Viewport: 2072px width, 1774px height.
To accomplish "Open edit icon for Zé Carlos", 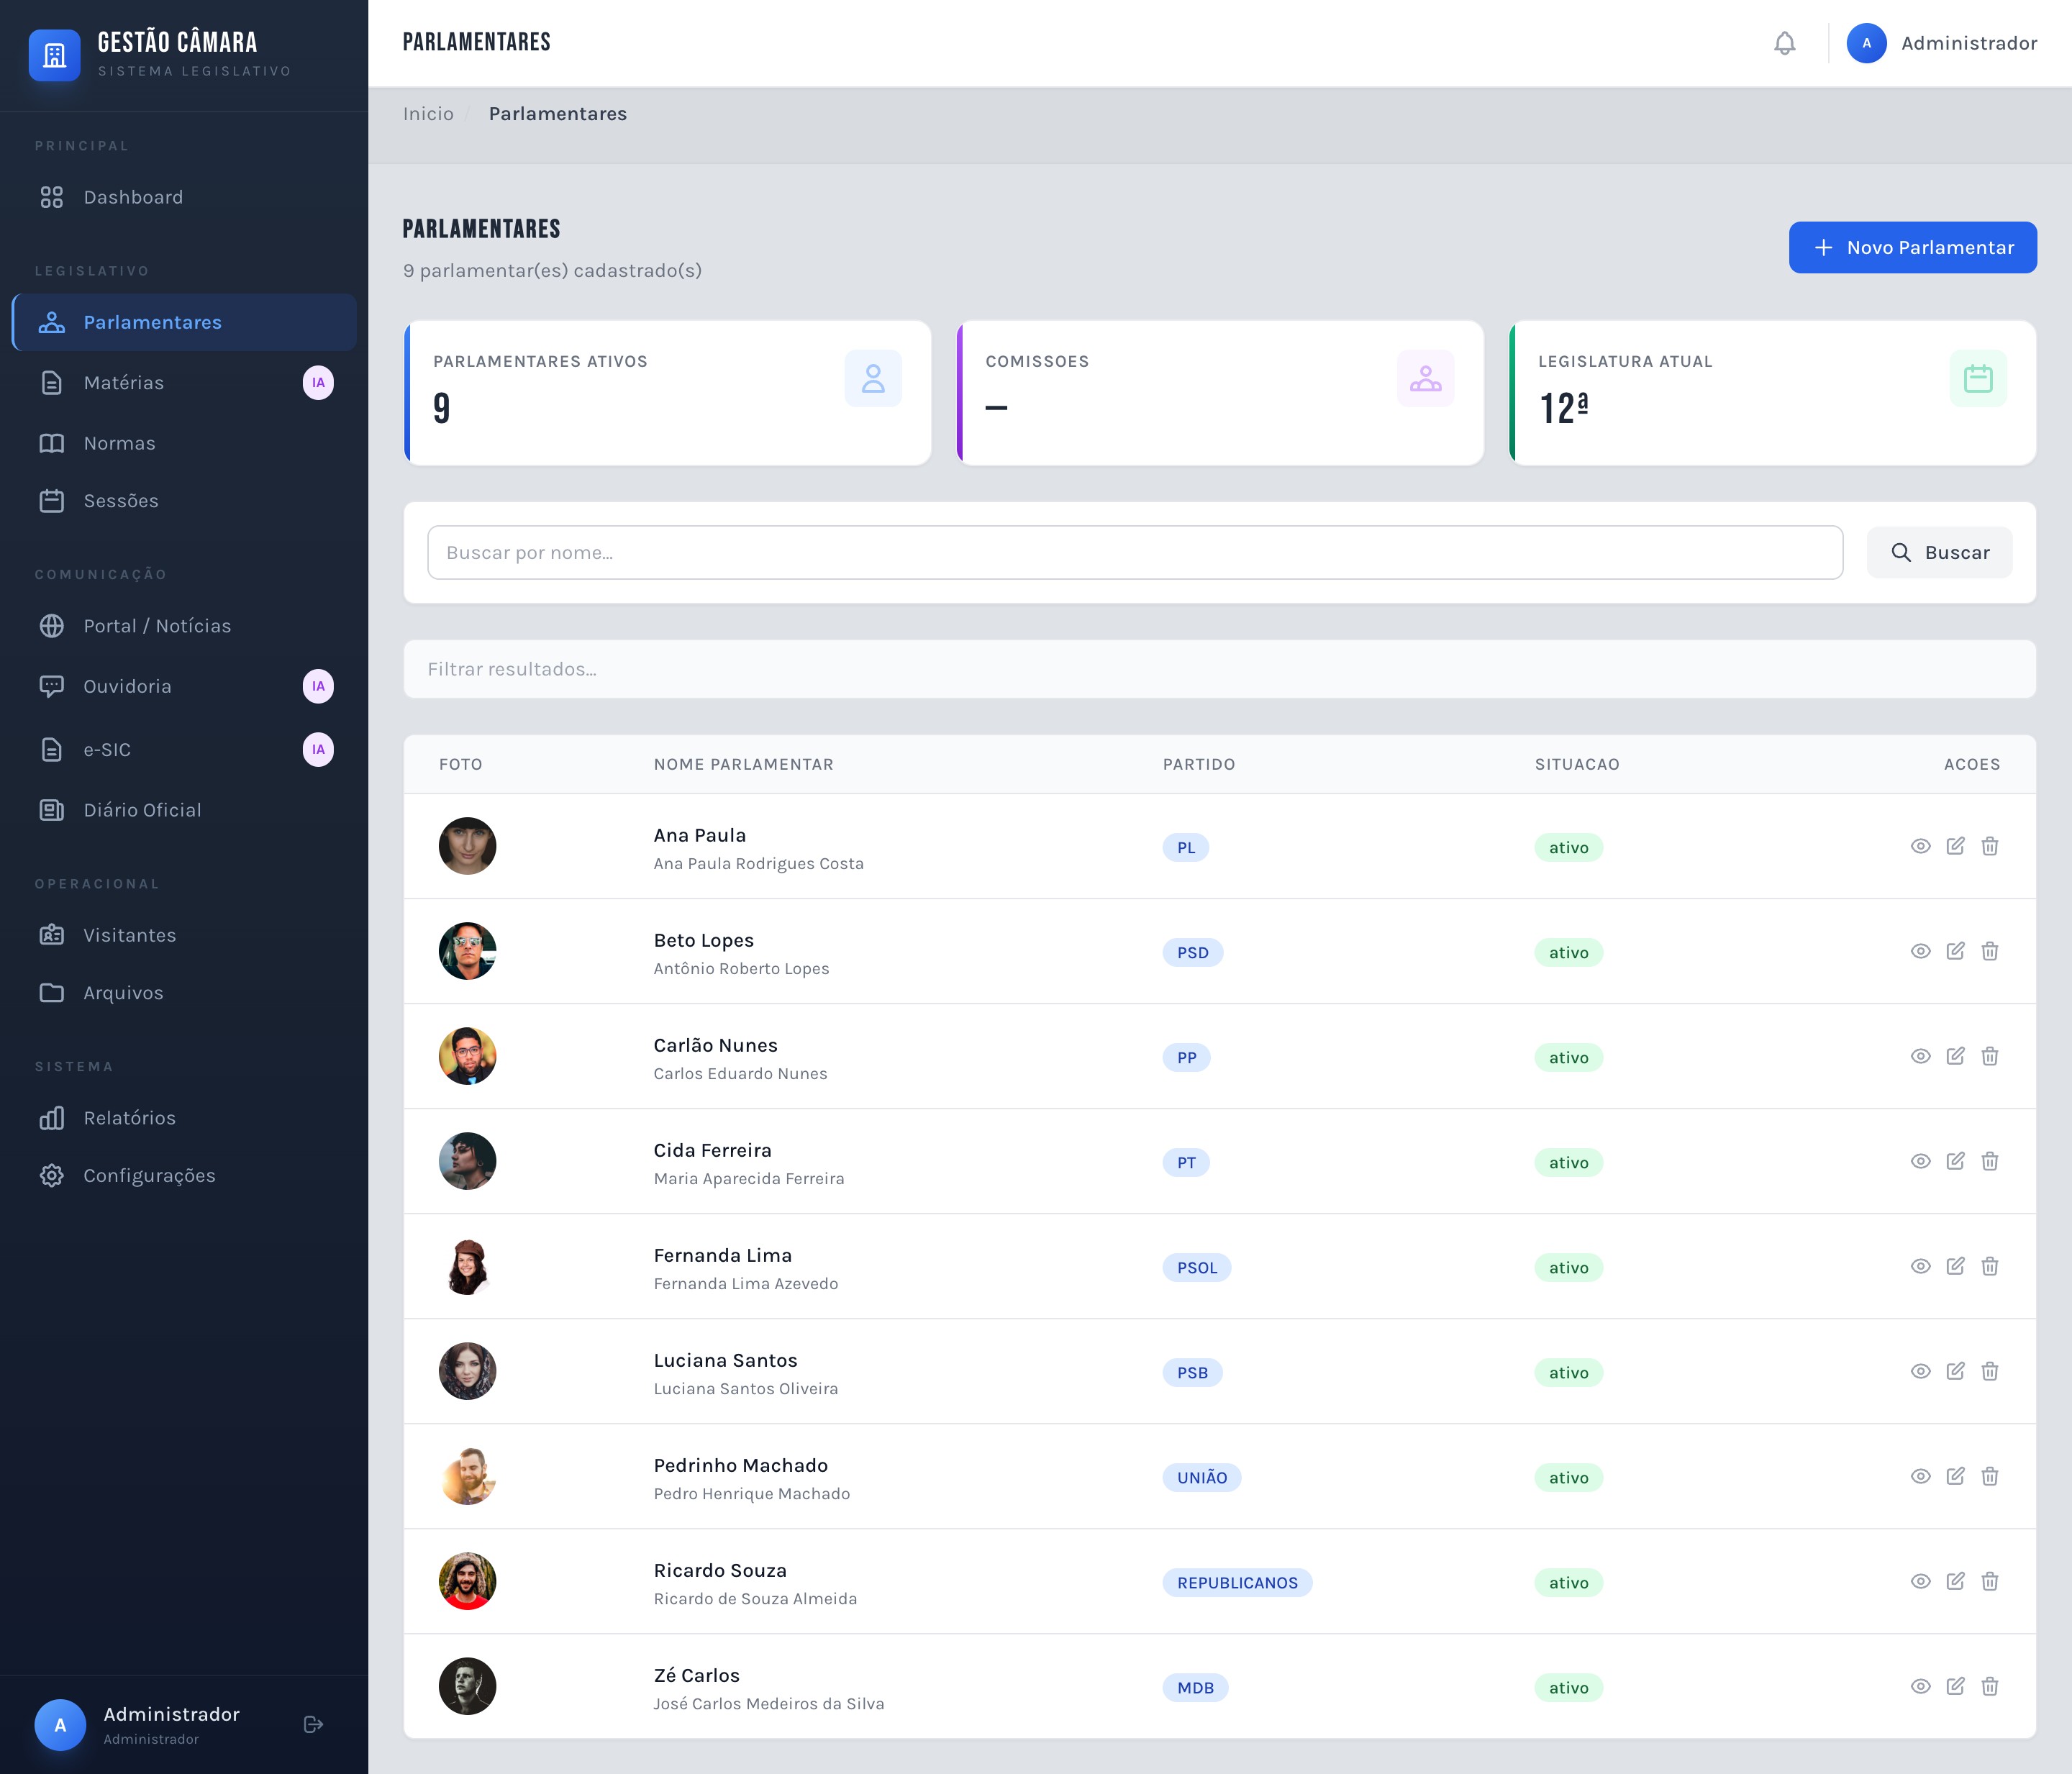I will coord(1955,1686).
